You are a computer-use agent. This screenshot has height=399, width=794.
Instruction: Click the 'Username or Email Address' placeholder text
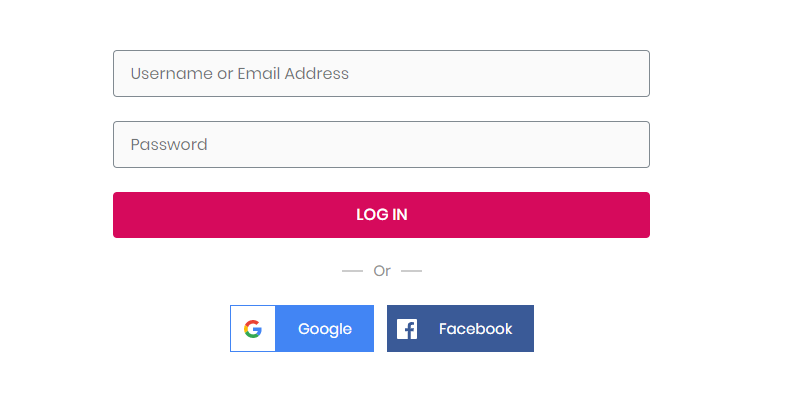[240, 73]
